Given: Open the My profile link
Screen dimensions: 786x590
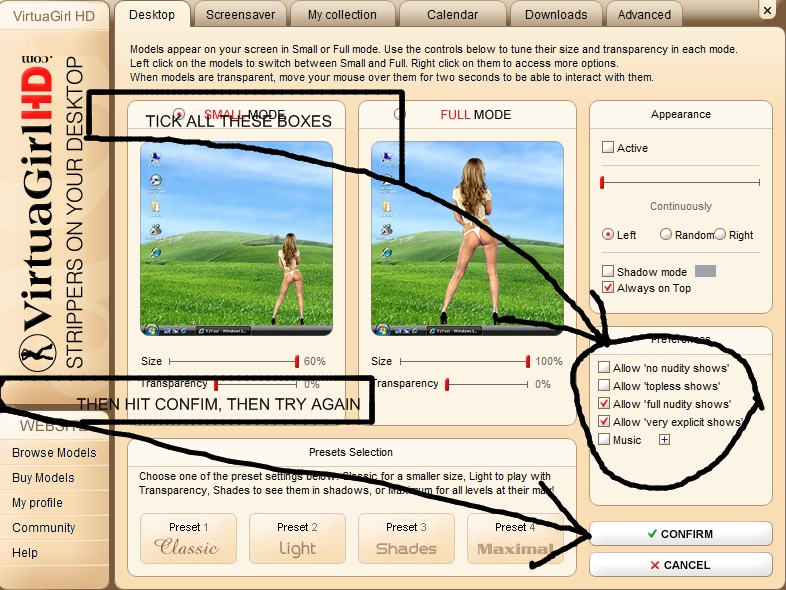Looking at the screenshot, I should tap(37, 503).
